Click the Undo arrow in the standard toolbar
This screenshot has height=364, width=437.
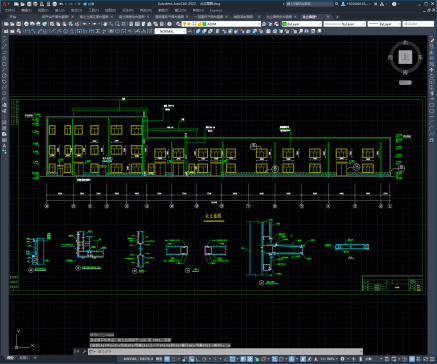pyautogui.click(x=85, y=24)
